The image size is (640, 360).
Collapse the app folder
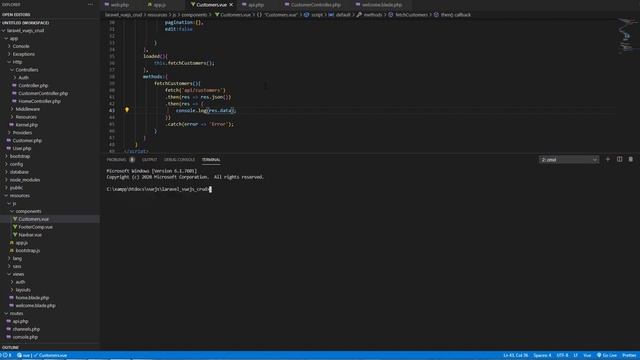point(13,38)
